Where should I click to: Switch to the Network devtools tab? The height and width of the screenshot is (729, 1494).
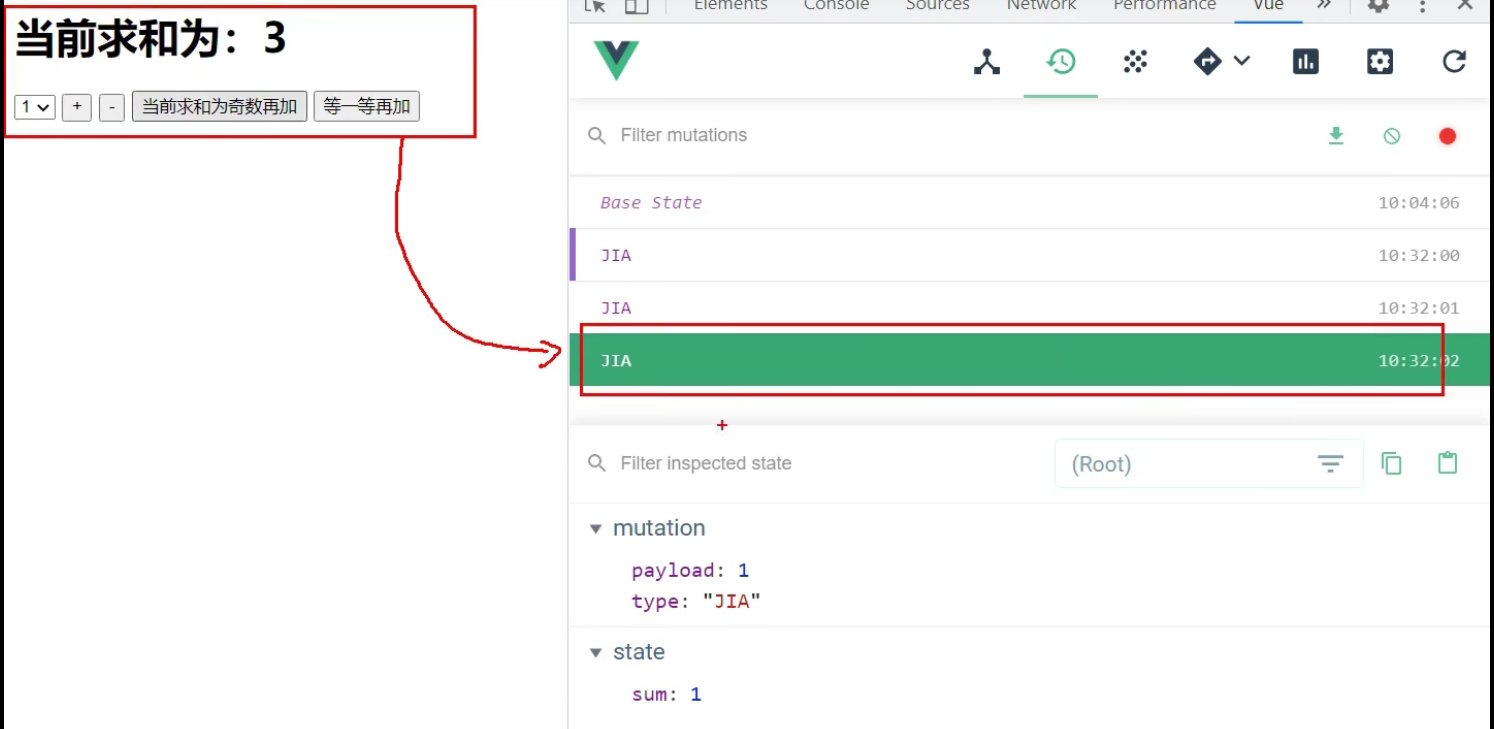click(x=1042, y=6)
